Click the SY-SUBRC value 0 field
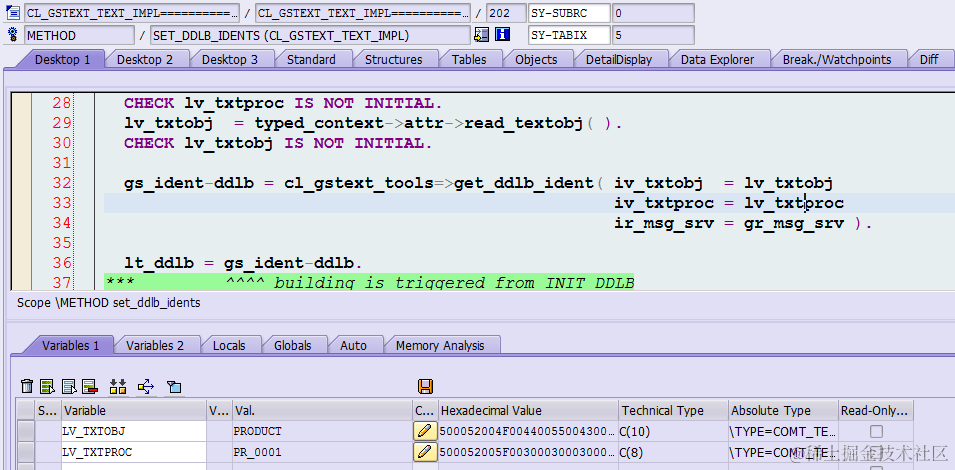The height and width of the screenshot is (470, 955). (653, 13)
